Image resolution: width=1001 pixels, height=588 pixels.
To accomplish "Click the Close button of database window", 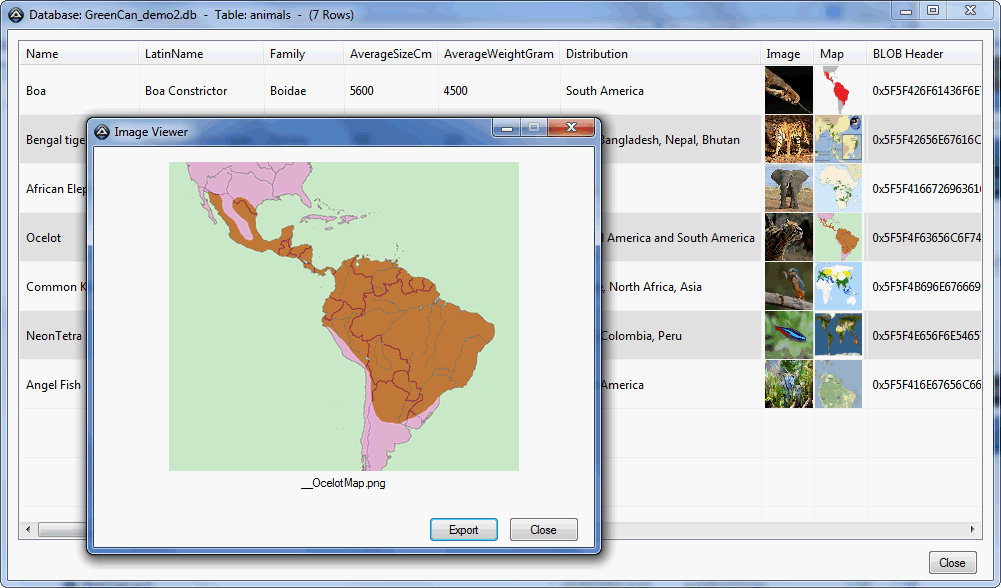I will [952, 563].
